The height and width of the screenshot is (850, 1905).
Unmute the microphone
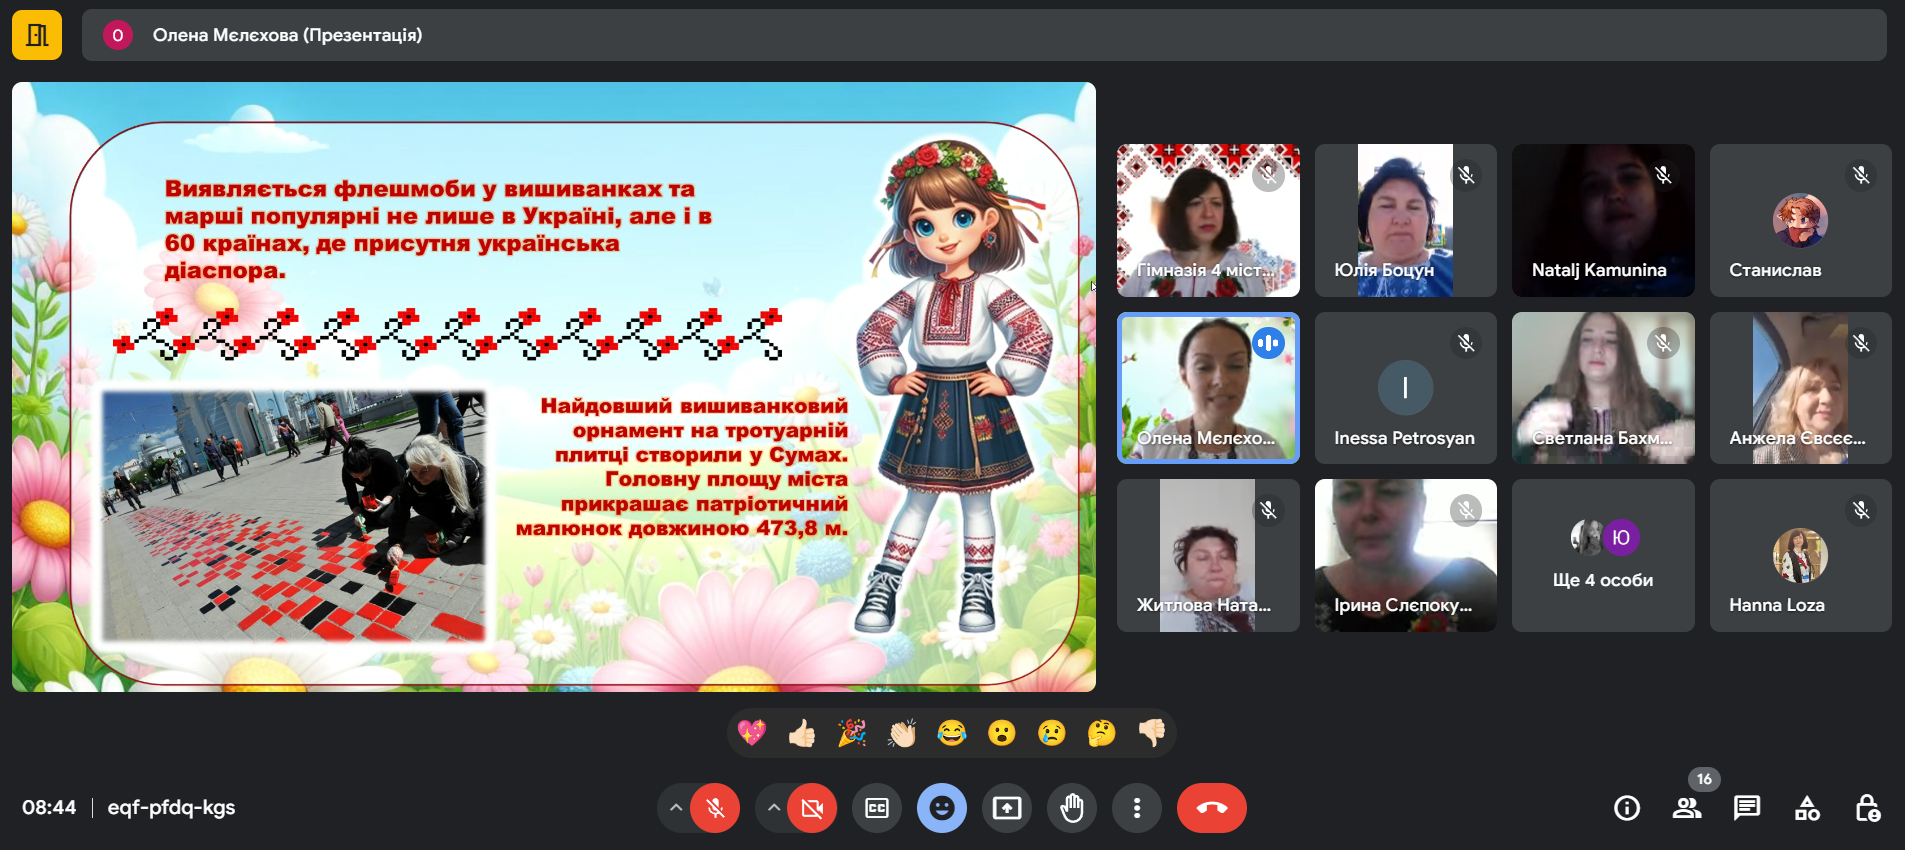point(715,808)
